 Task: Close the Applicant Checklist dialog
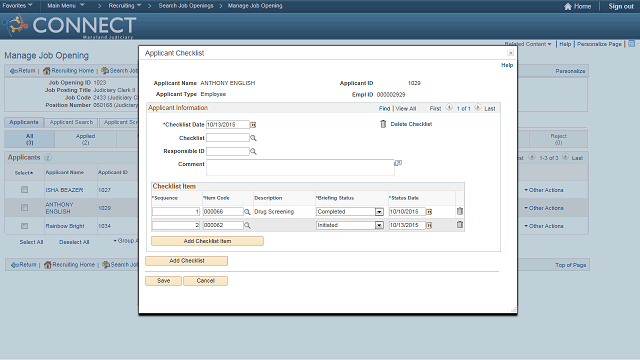(x=510, y=53)
